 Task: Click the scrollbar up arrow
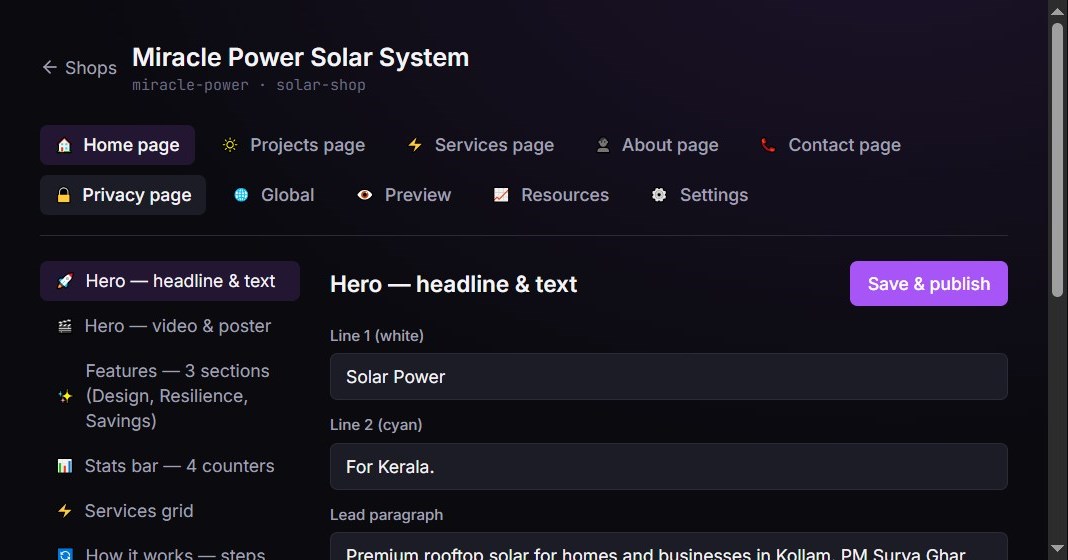[1057, 10]
